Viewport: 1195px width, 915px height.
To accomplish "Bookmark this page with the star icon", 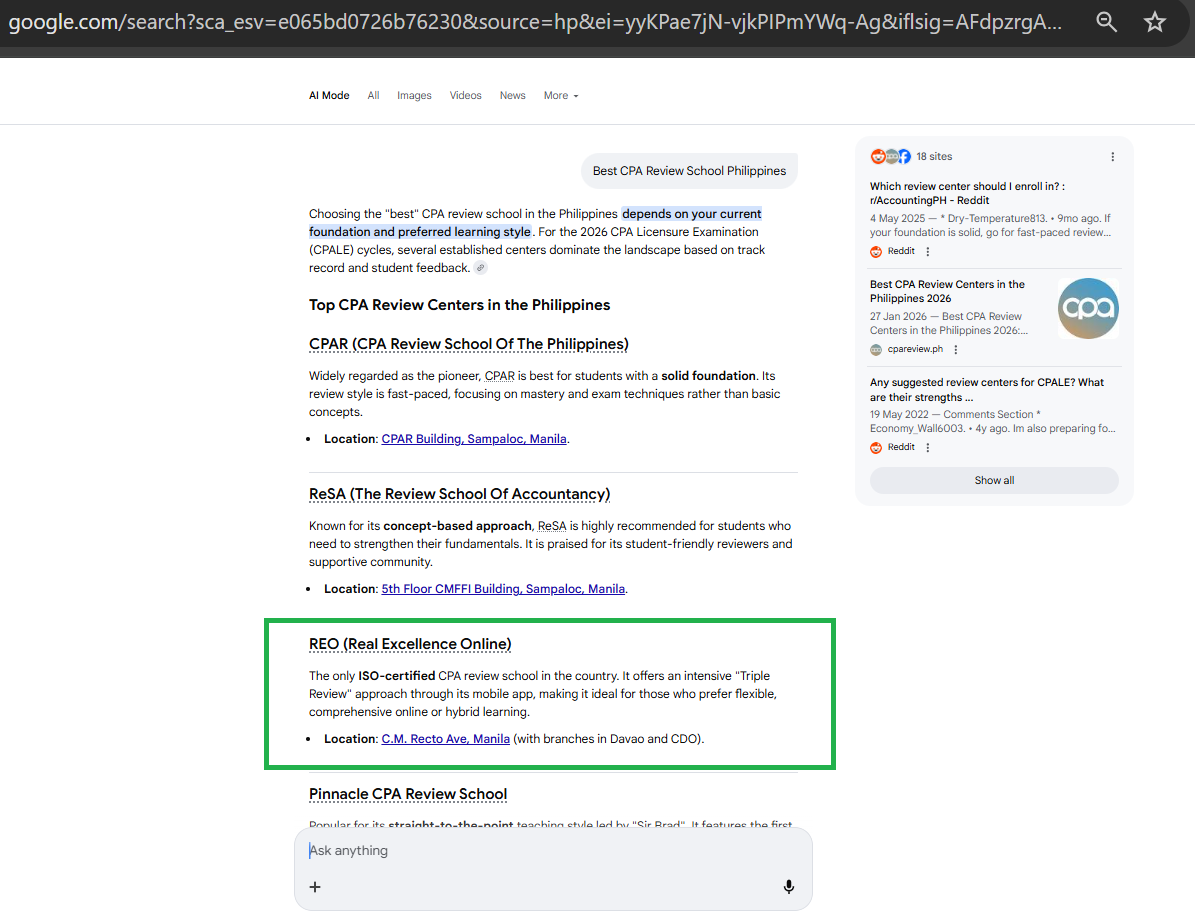I will (x=1155, y=22).
